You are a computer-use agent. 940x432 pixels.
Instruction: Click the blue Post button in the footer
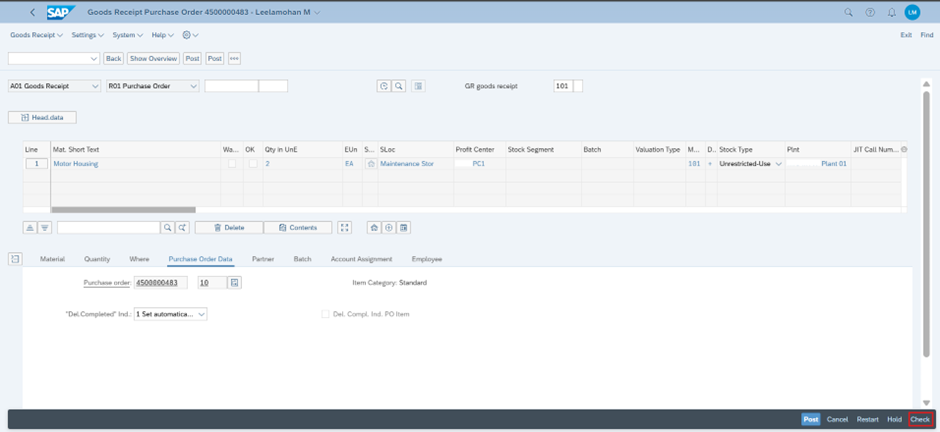click(x=811, y=419)
